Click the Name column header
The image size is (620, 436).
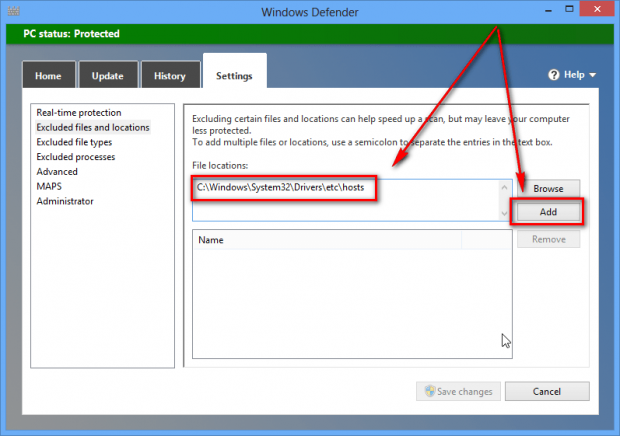[x=327, y=240]
